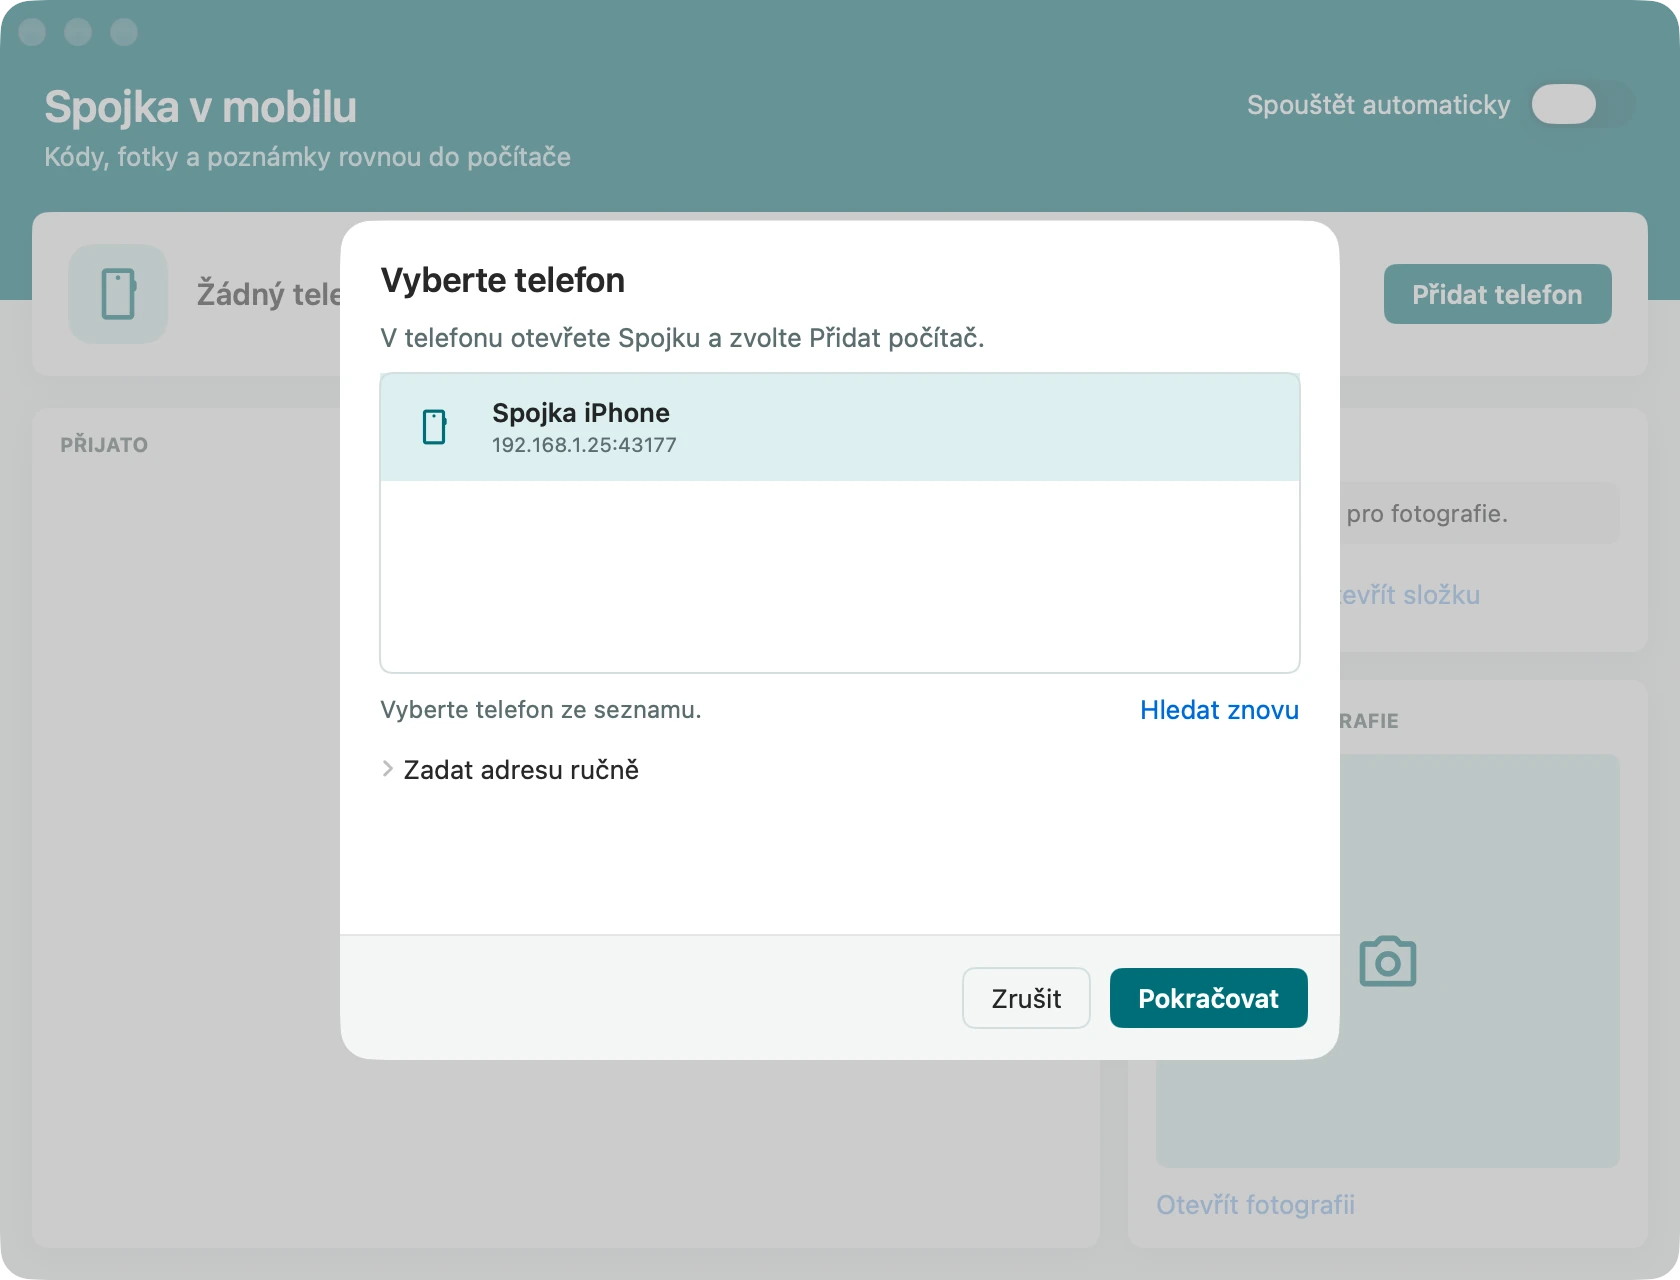Open the Otevřít fotografii link
This screenshot has width=1680, height=1280.
[x=1255, y=1204]
